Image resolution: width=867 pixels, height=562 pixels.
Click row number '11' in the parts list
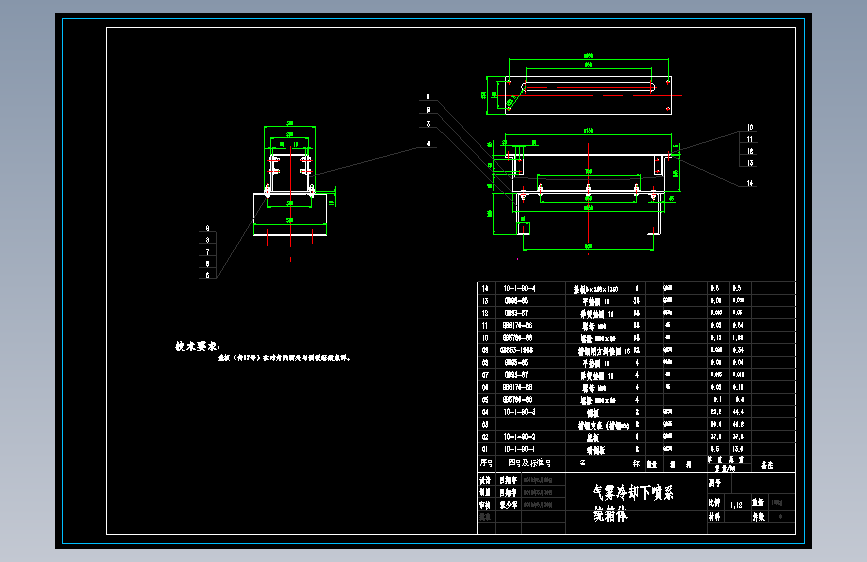tap(485, 325)
